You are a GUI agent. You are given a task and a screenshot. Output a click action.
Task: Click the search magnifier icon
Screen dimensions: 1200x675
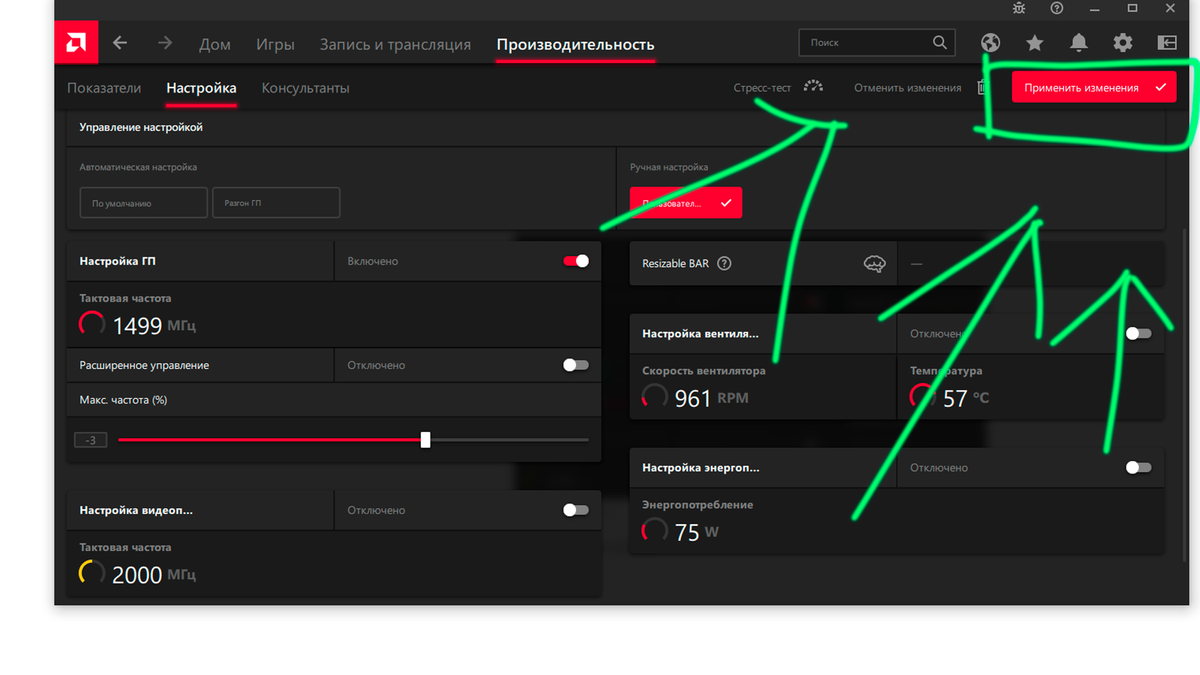(939, 43)
